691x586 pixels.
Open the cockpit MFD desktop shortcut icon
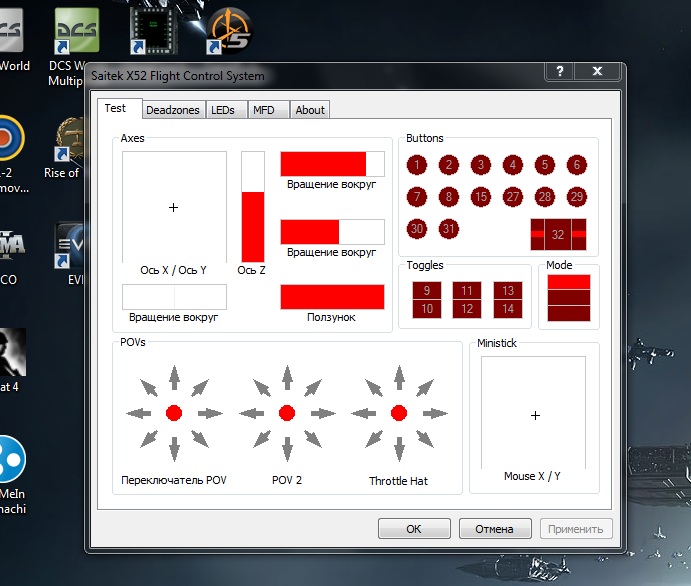(153, 31)
